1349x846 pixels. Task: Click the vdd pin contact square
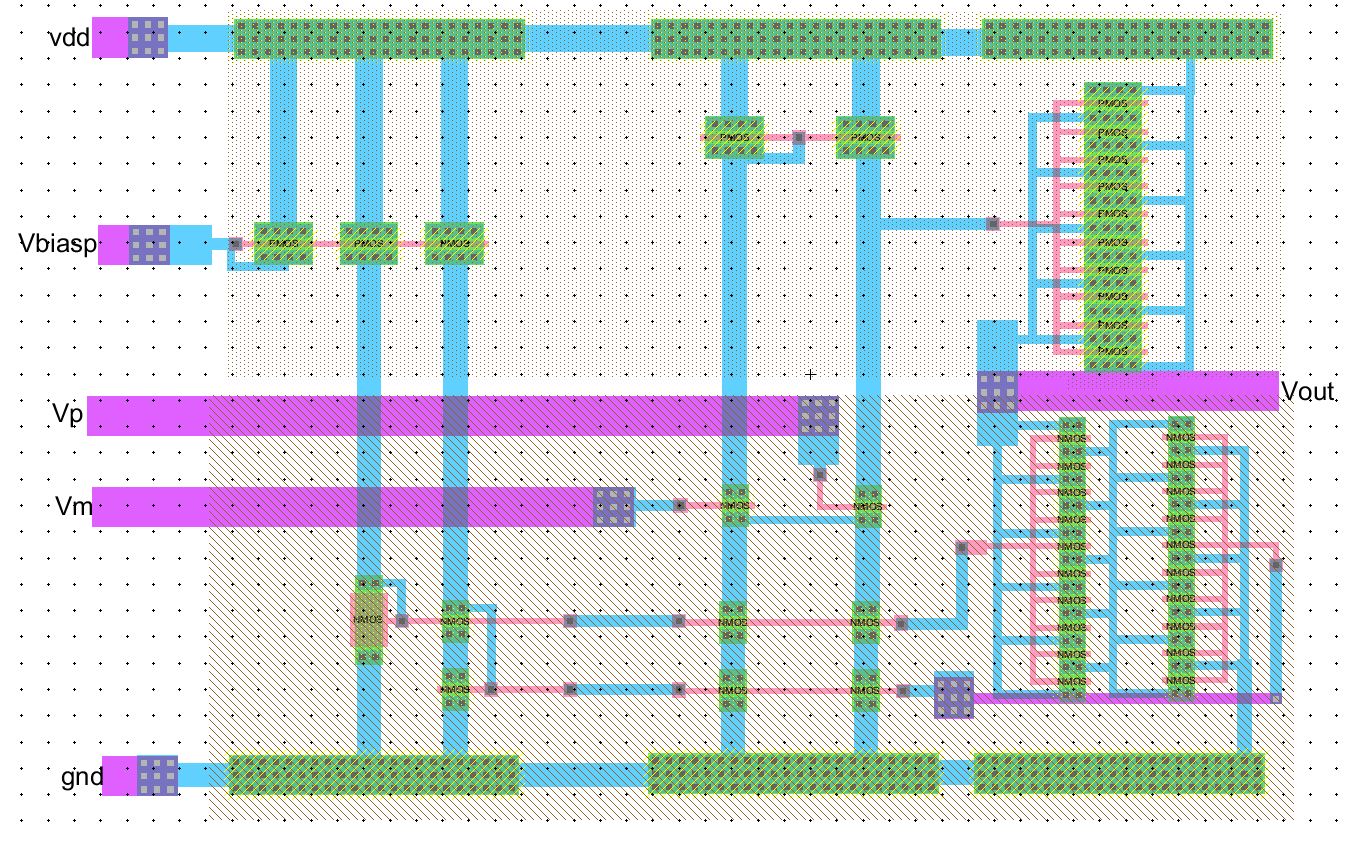click(147, 38)
